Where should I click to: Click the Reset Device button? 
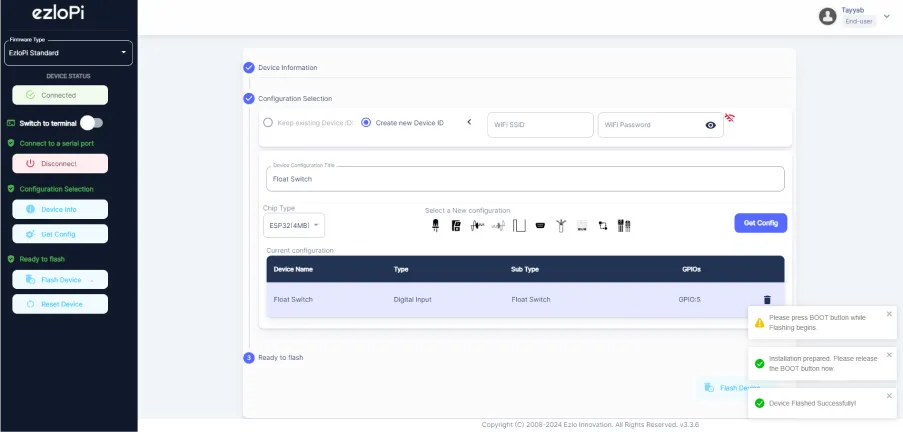pyautogui.click(x=60, y=304)
